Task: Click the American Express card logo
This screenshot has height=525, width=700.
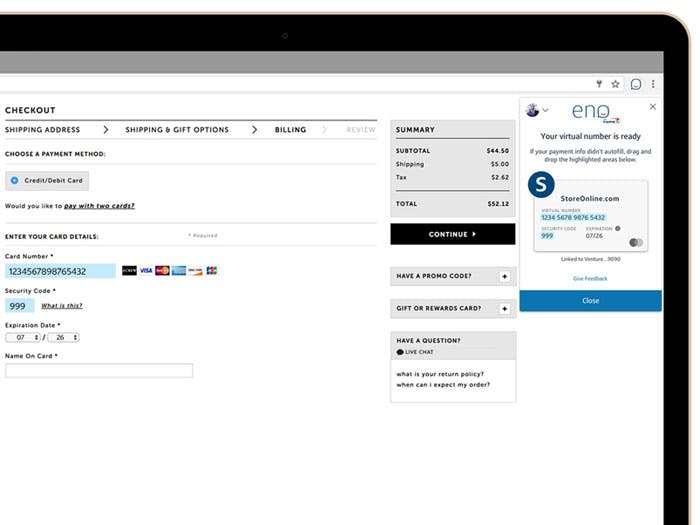Action: [179, 271]
